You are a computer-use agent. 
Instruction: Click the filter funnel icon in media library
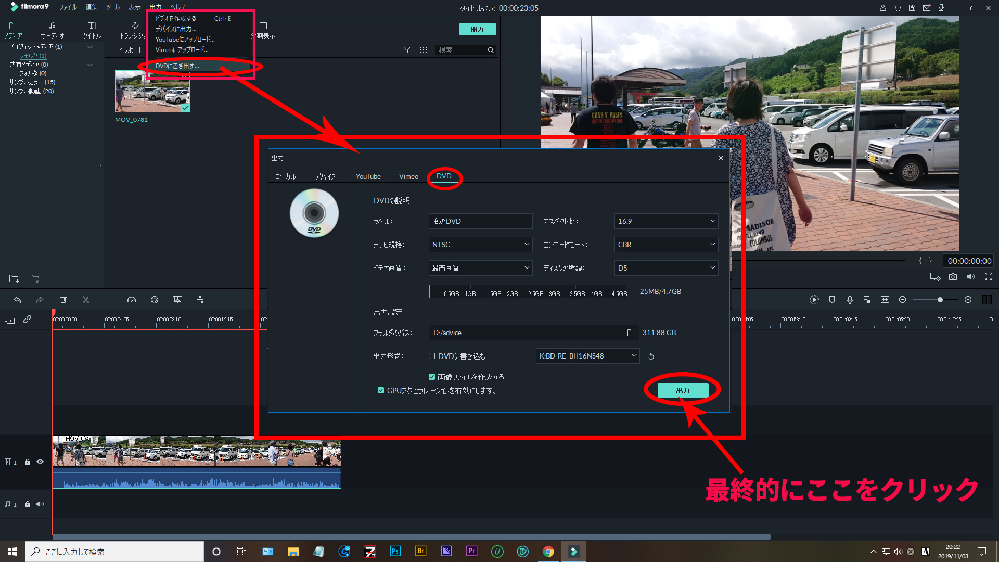pyautogui.click(x=406, y=50)
